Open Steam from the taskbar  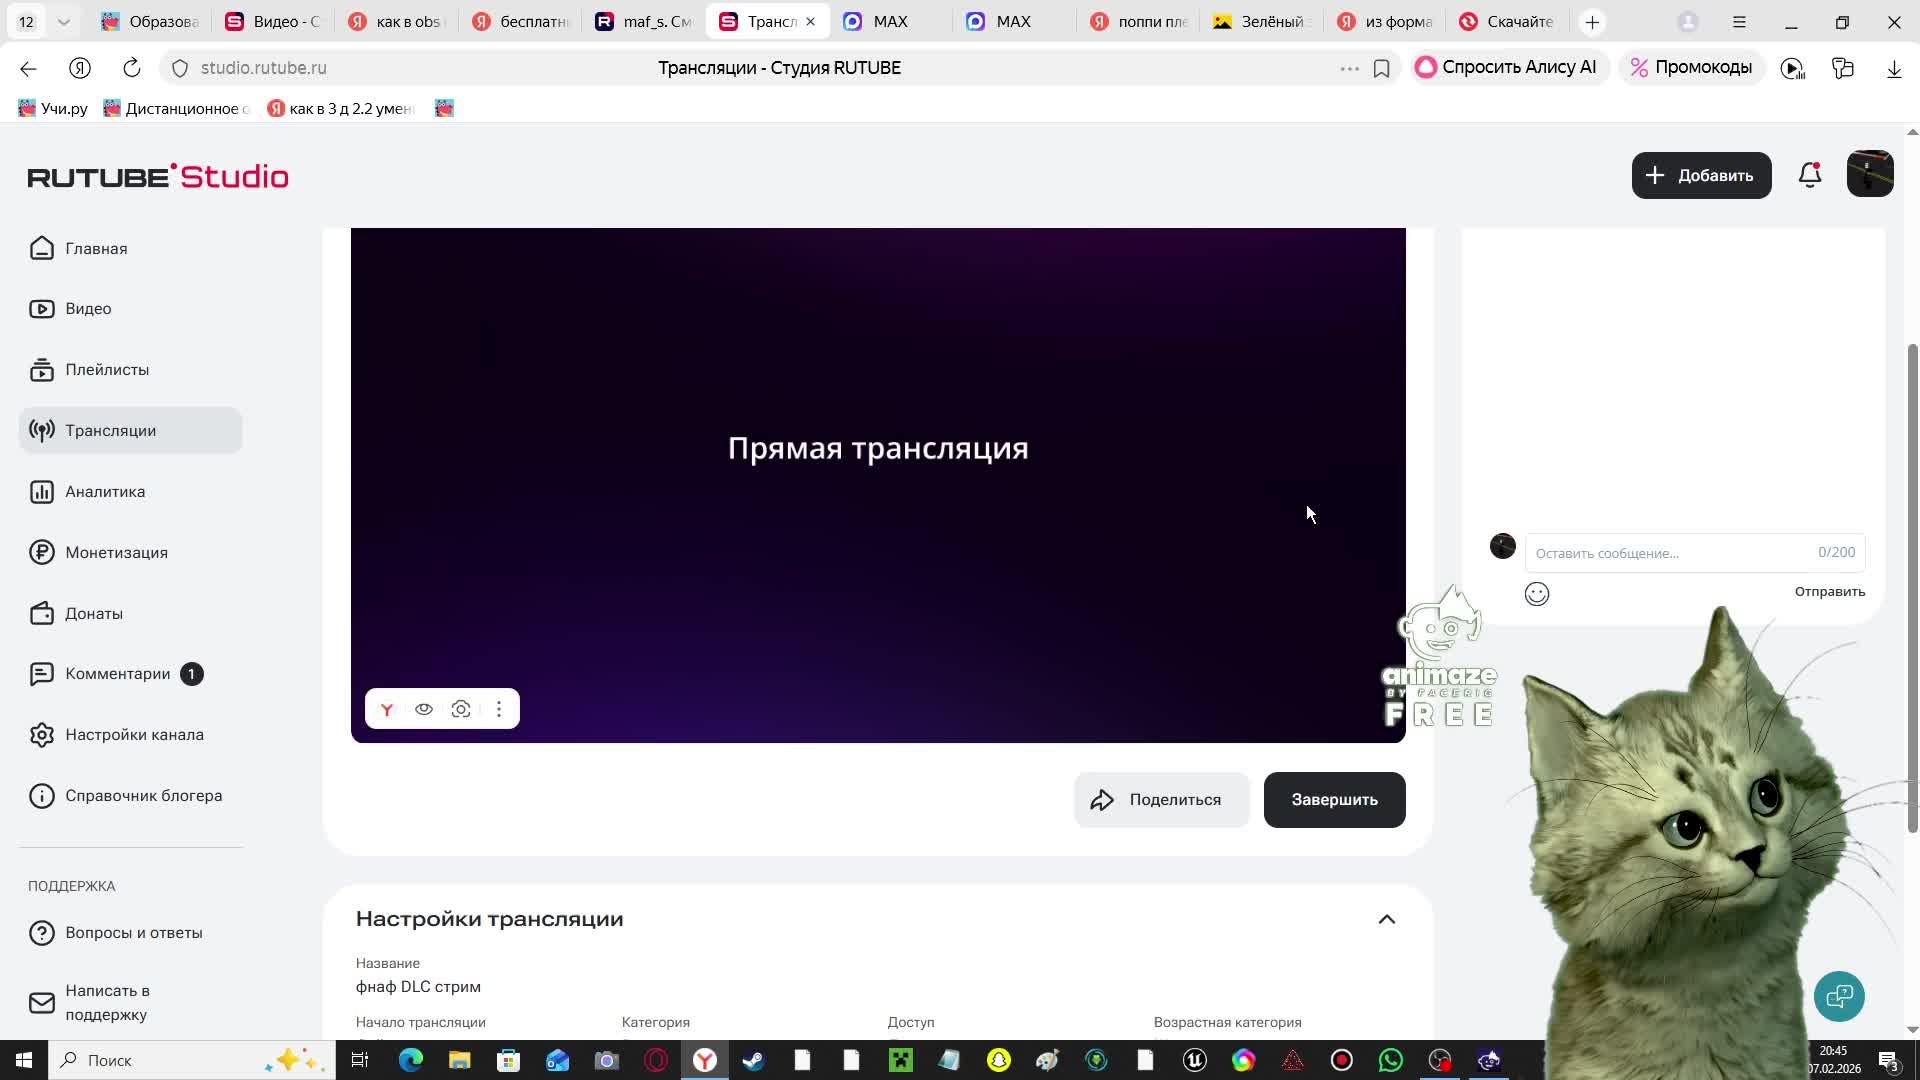(753, 1060)
